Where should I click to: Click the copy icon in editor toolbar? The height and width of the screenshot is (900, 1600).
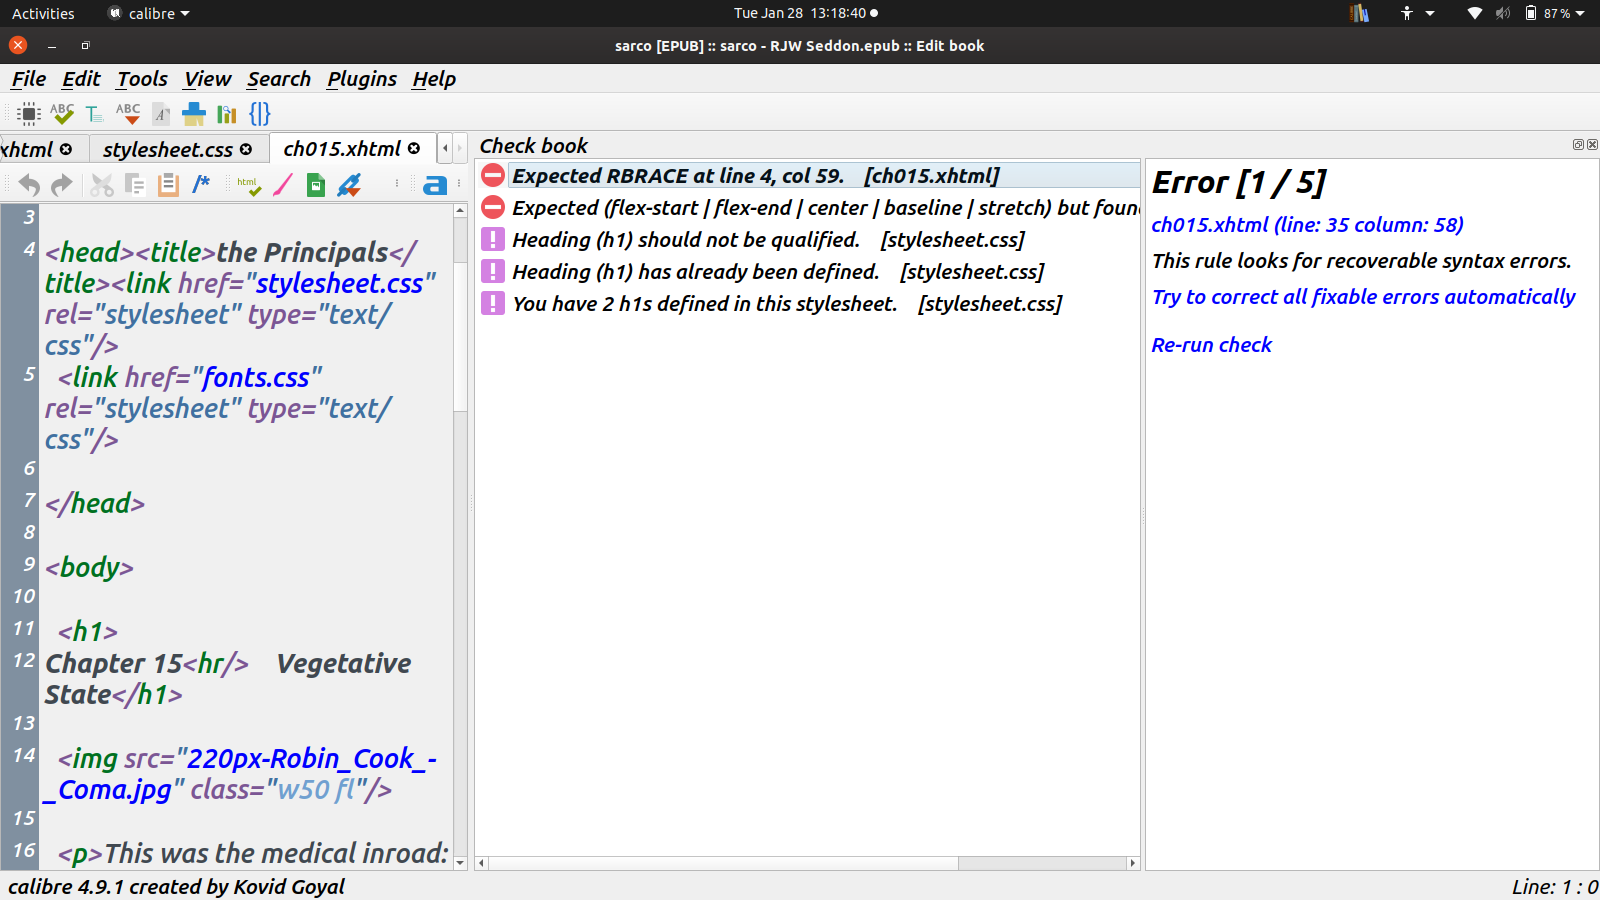pos(135,185)
